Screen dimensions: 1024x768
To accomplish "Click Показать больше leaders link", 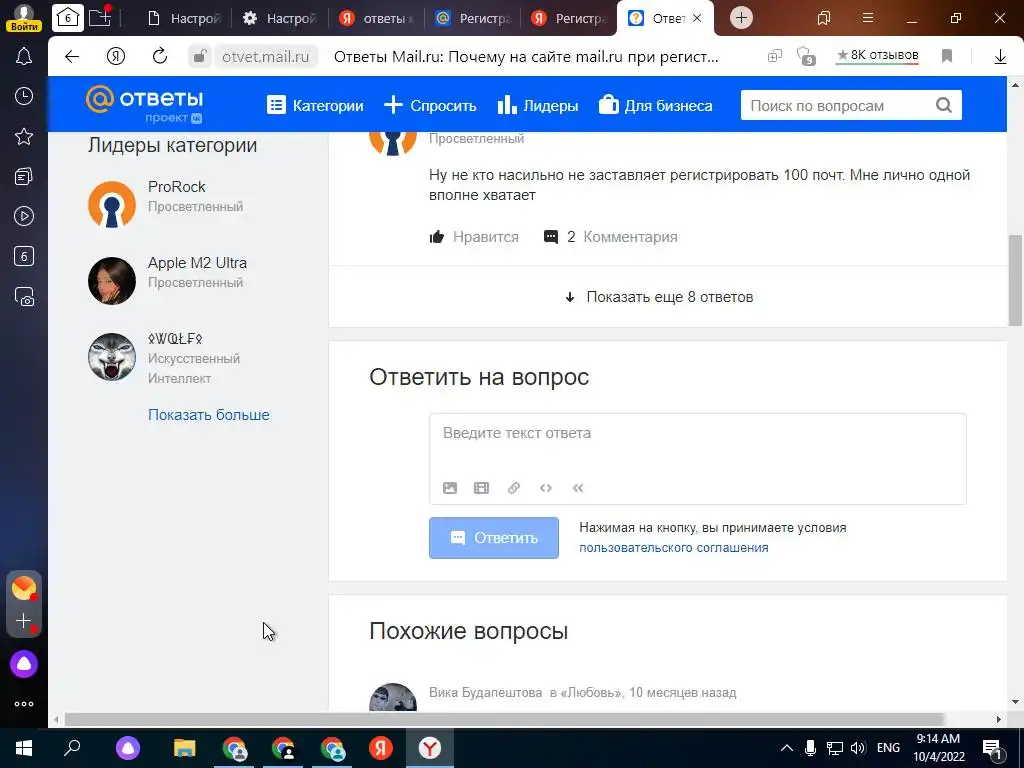I will 208,415.
